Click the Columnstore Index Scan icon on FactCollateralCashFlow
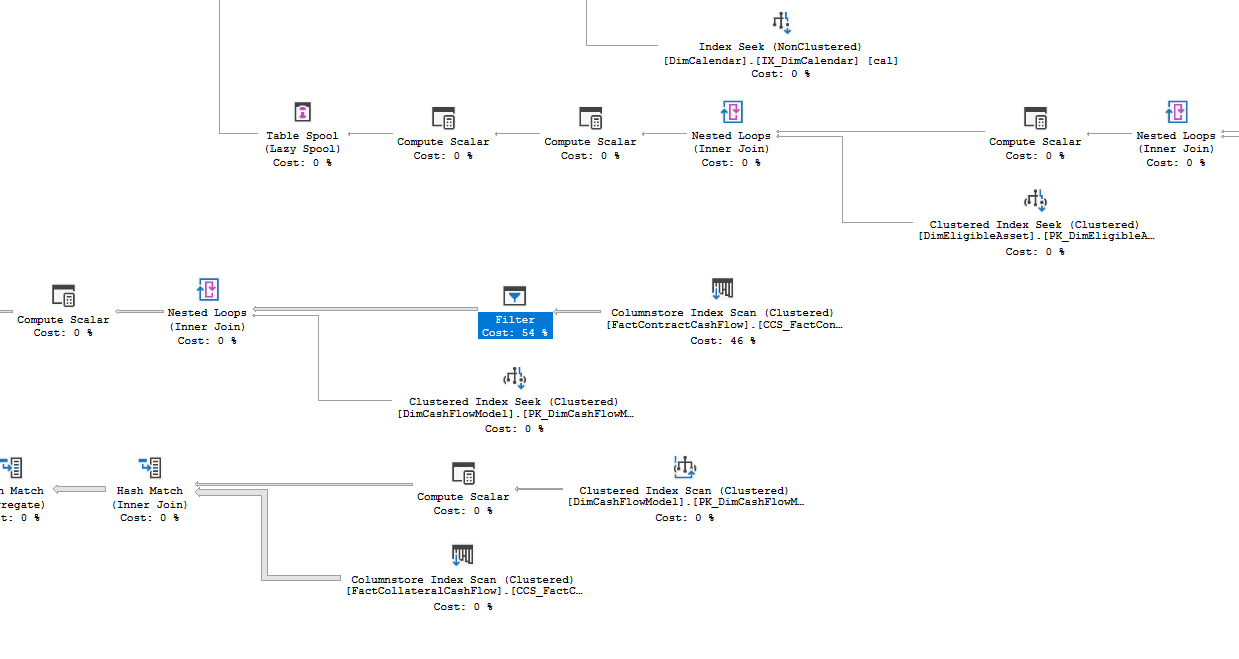The image size is (1239, 659). point(462,556)
